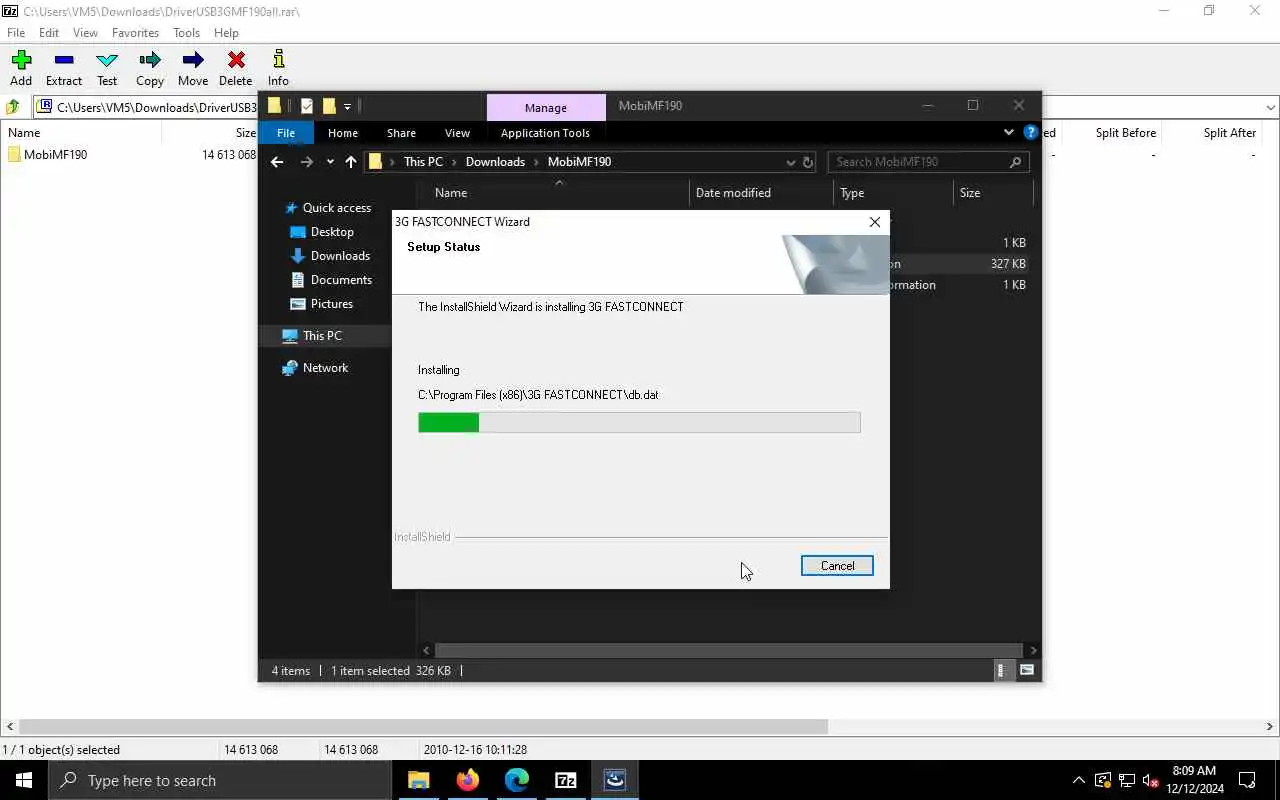
Task: Open File Explorer from the taskbar
Action: (x=419, y=780)
